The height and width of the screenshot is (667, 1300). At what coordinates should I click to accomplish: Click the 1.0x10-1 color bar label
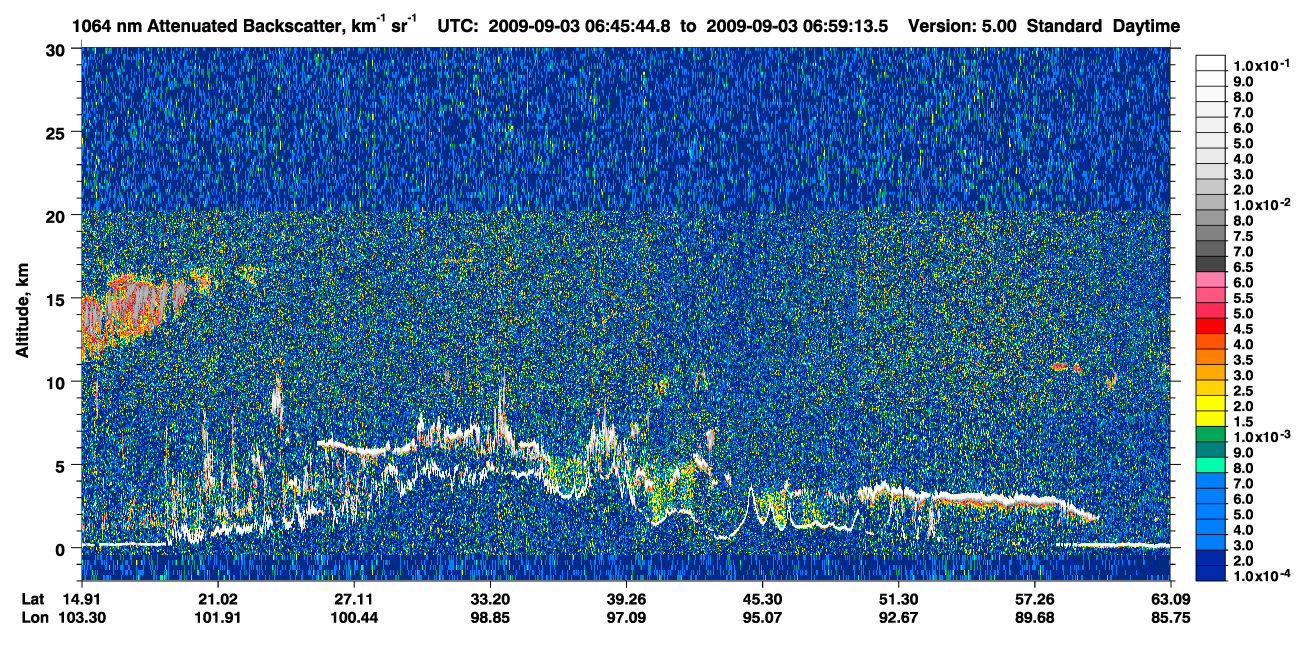point(1262,63)
